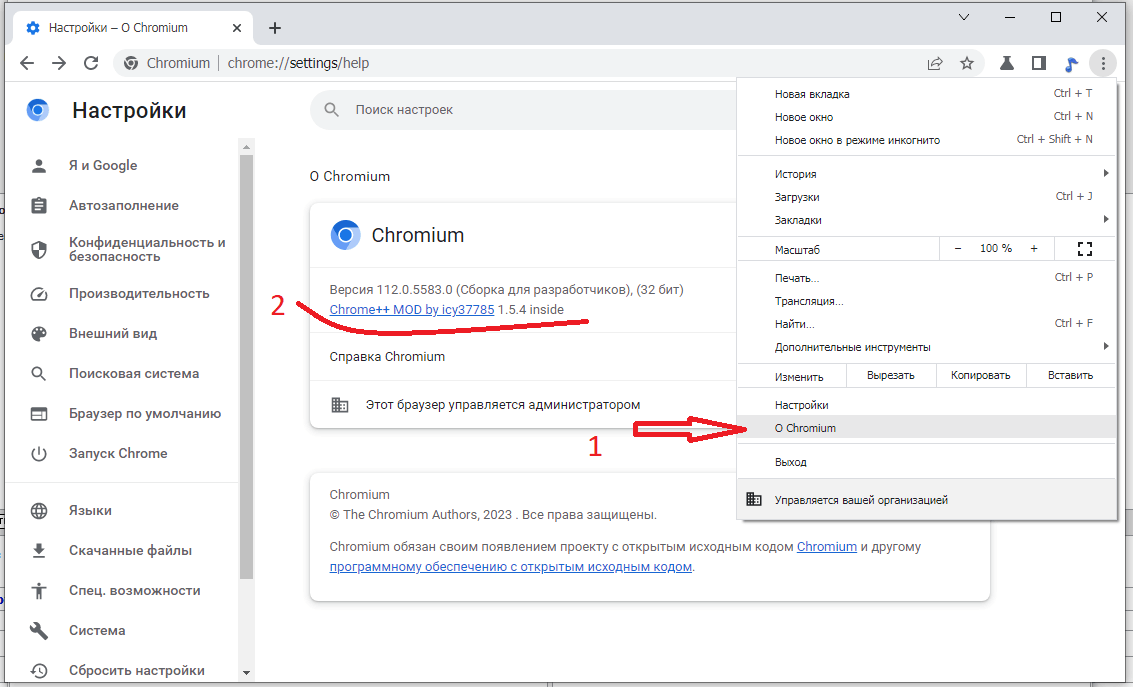Click the wrench icon for Система
This screenshot has height=687, width=1133.
[39, 631]
